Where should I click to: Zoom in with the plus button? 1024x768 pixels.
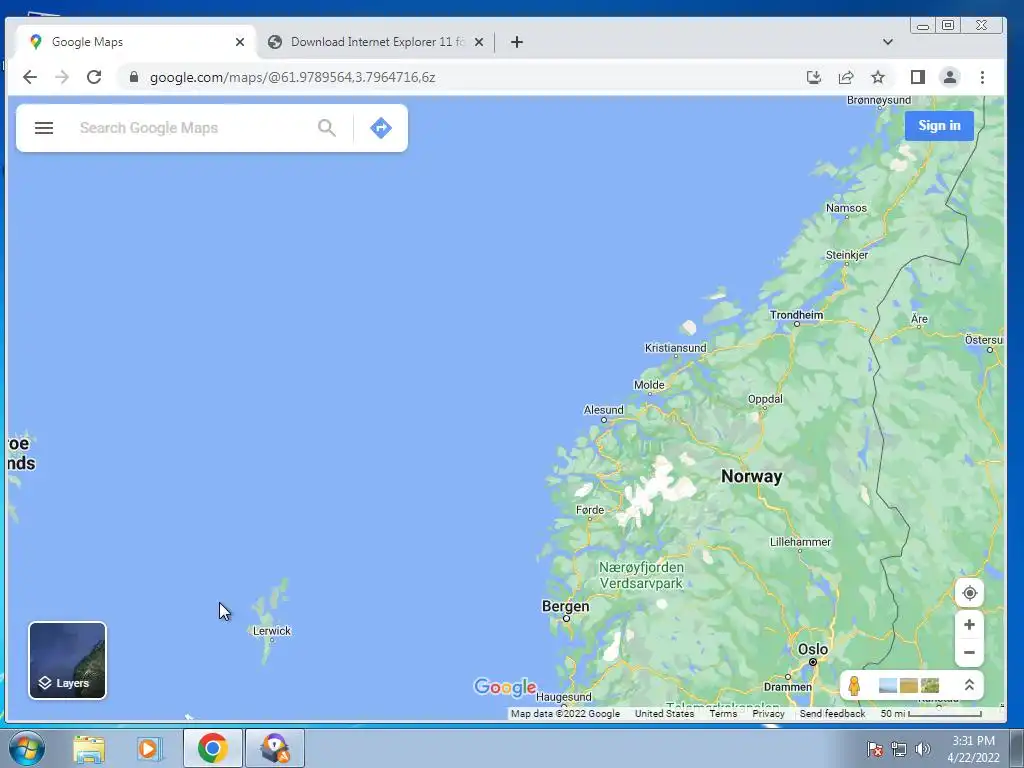[x=969, y=624]
